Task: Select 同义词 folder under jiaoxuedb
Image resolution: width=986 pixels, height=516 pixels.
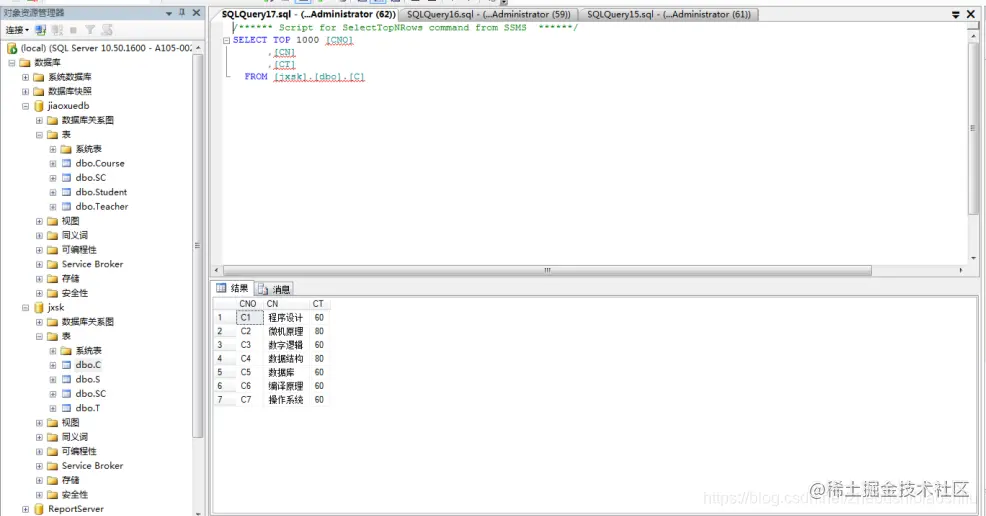Action: (75, 235)
